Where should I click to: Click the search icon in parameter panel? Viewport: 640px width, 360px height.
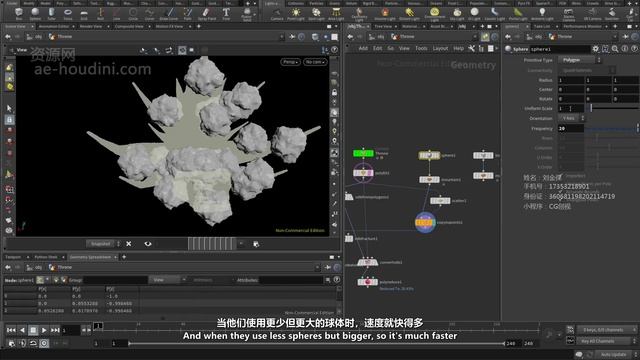tap(615, 49)
